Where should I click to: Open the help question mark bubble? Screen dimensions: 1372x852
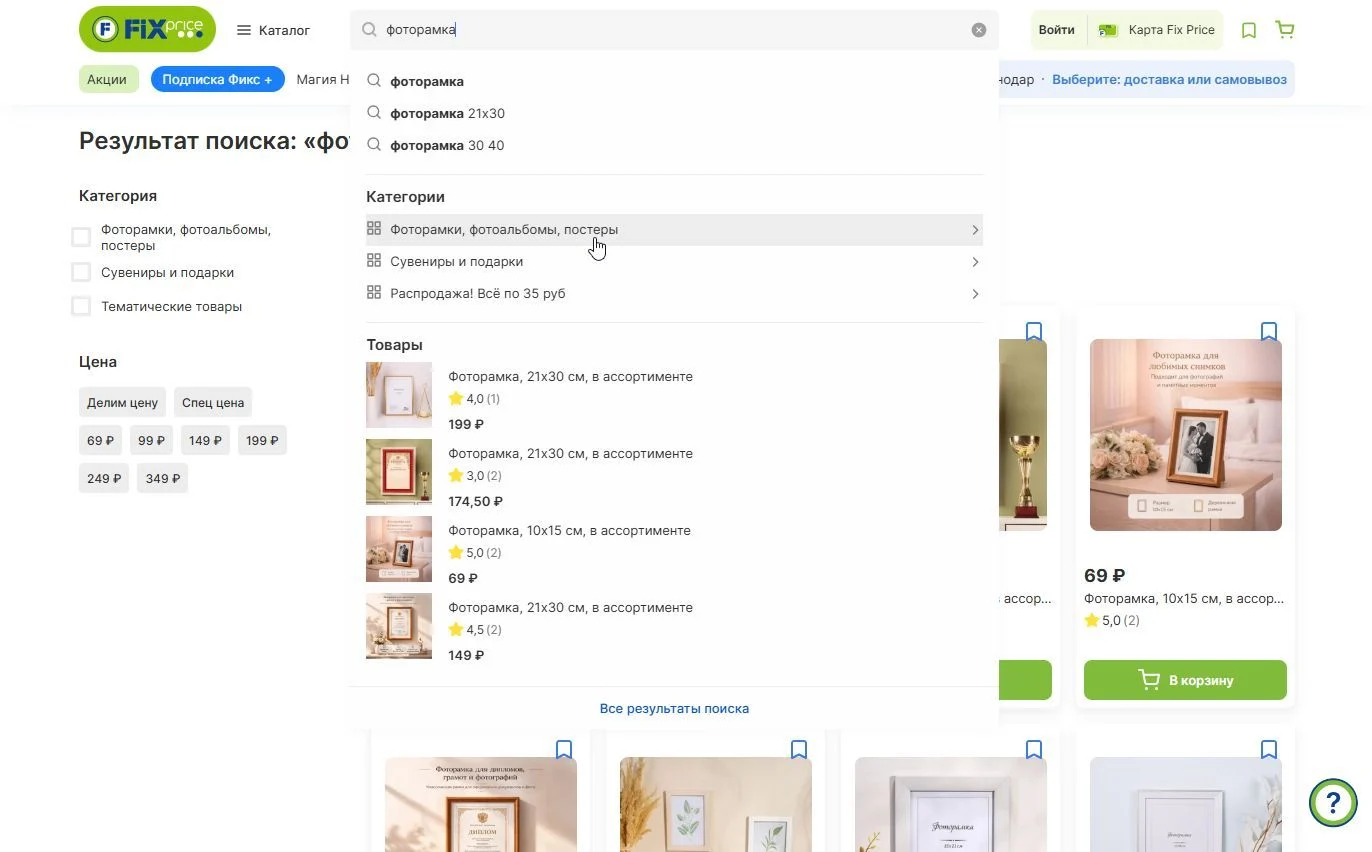point(1333,802)
